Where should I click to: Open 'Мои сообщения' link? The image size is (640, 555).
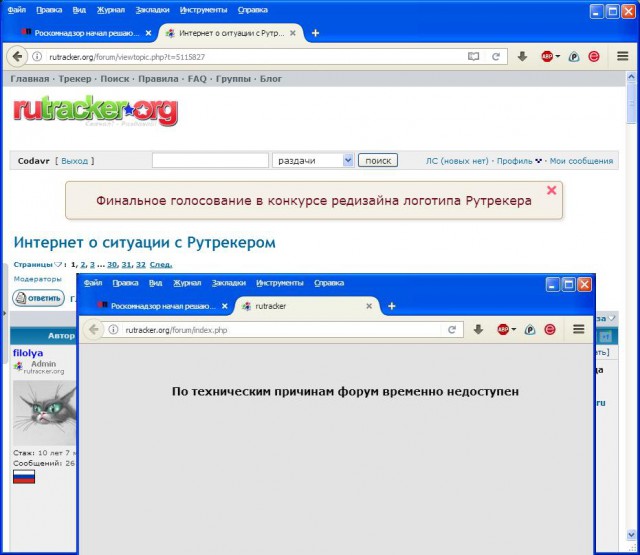pyautogui.click(x=581, y=161)
